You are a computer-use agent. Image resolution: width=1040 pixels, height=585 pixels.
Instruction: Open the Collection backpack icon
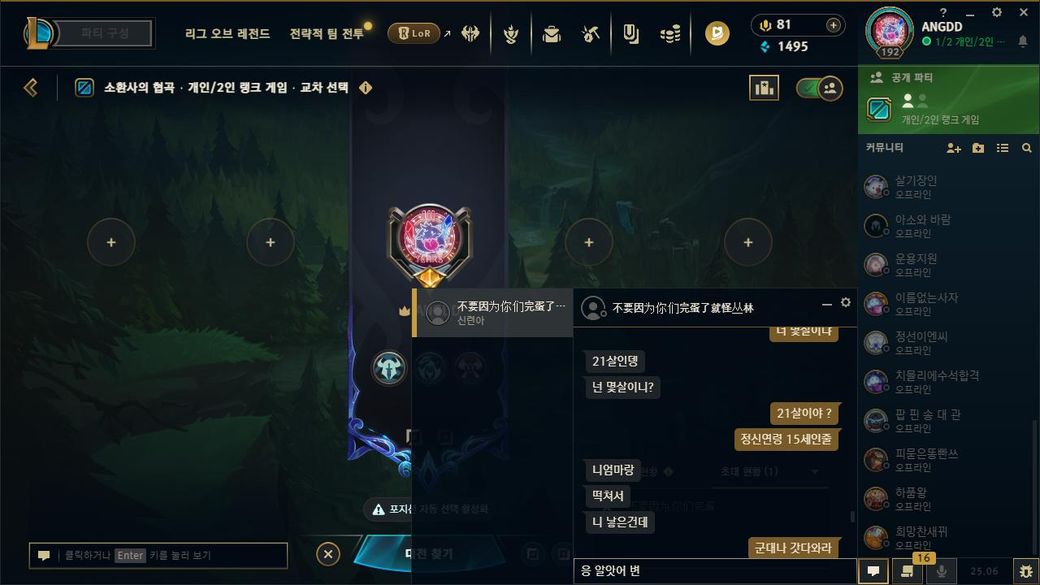pyautogui.click(x=551, y=33)
